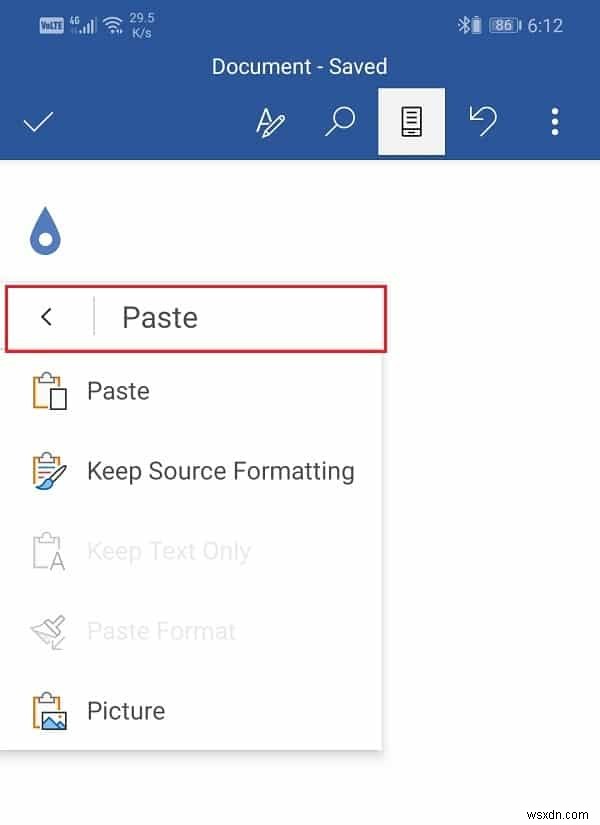Select Keep Text Only option
Screen dimensions: 600x825
(x=168, y=551)
